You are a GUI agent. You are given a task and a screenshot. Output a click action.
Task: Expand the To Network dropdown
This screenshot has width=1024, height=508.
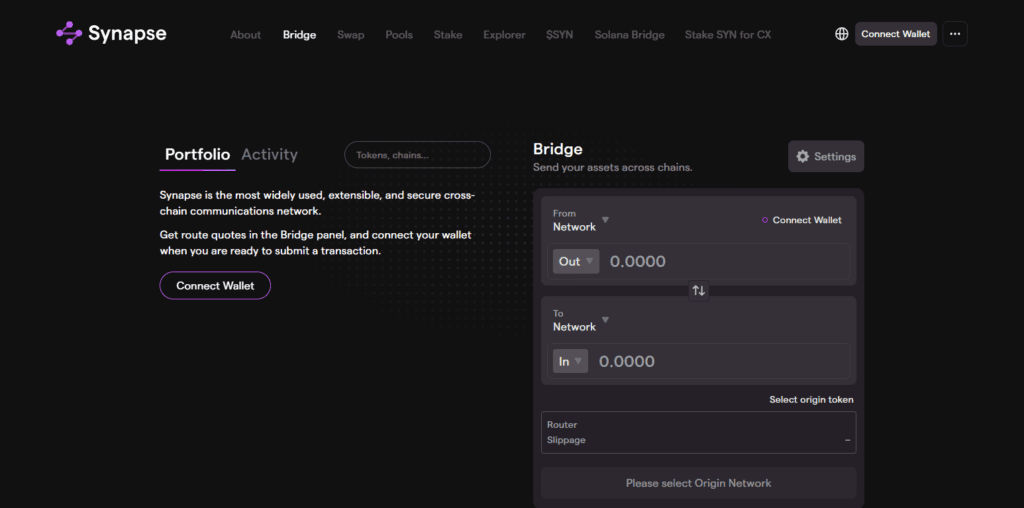pyautogui.click(x=581, y=320)
